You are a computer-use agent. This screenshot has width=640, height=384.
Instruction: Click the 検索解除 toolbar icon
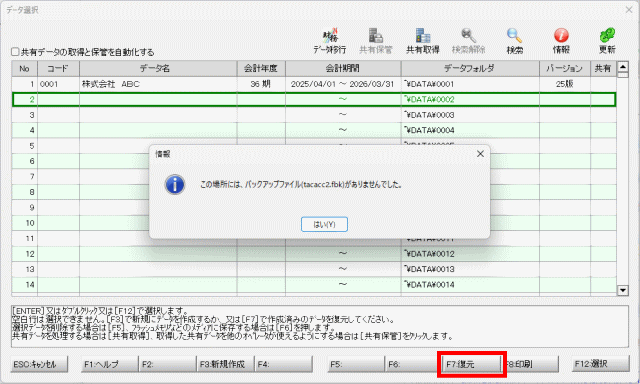[469, 41]
